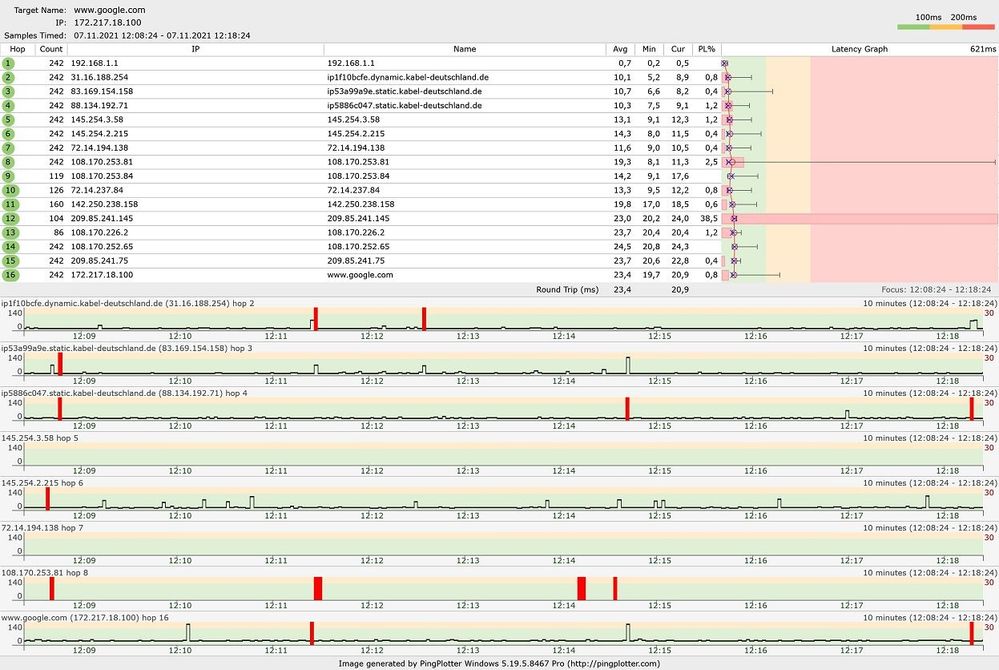Click the hop 7 green circle icon
The image size is (999, 670).
coord(8,148)
